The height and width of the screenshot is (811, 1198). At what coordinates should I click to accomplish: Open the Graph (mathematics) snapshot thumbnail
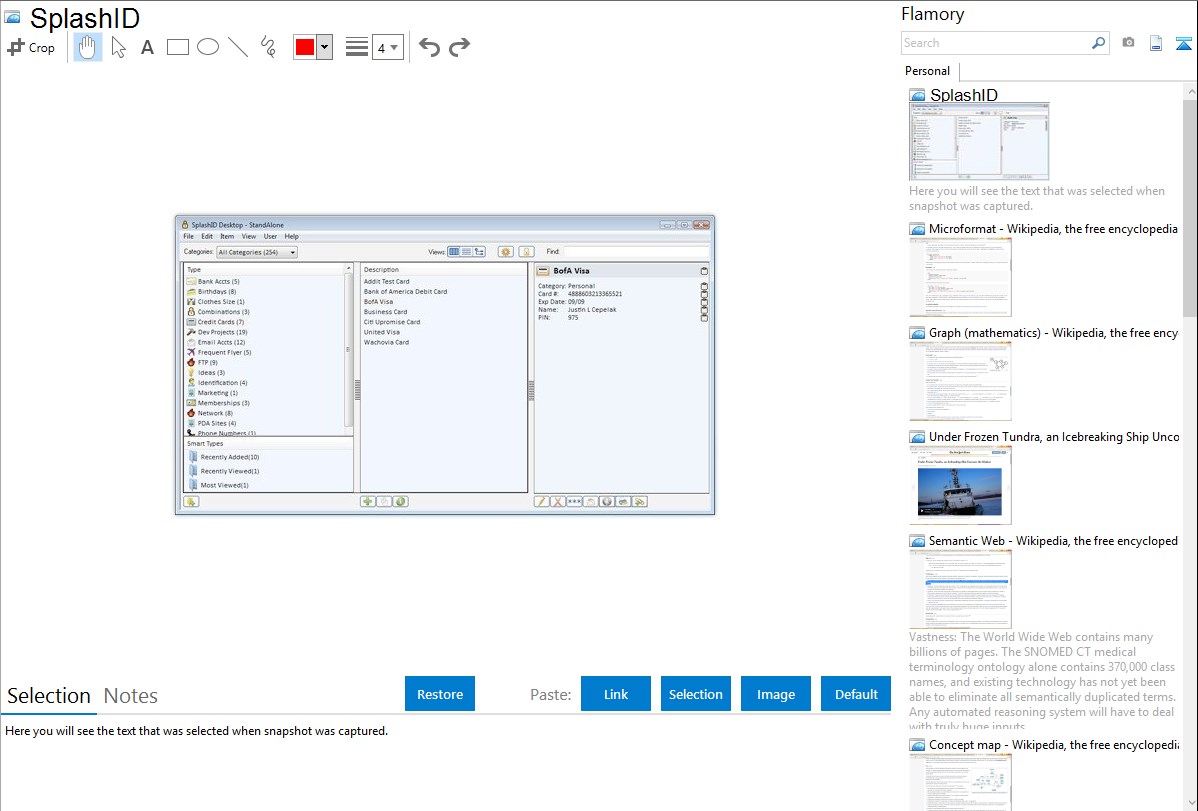point(960,381)
